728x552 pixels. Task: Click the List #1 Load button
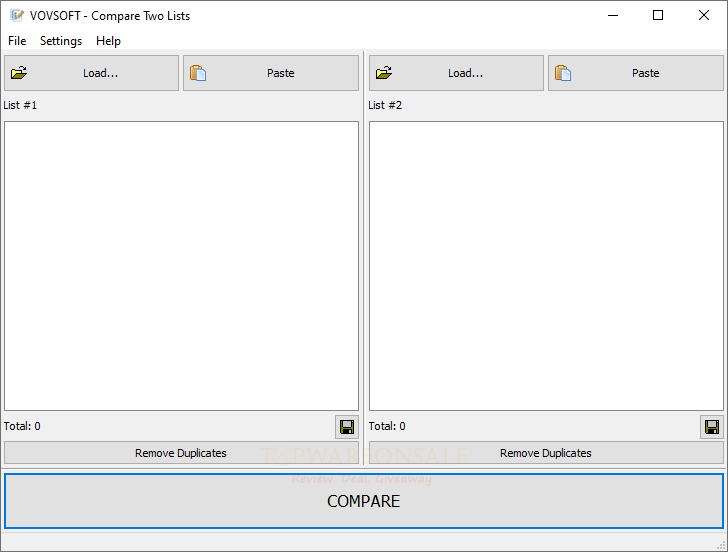click(91, 73)
